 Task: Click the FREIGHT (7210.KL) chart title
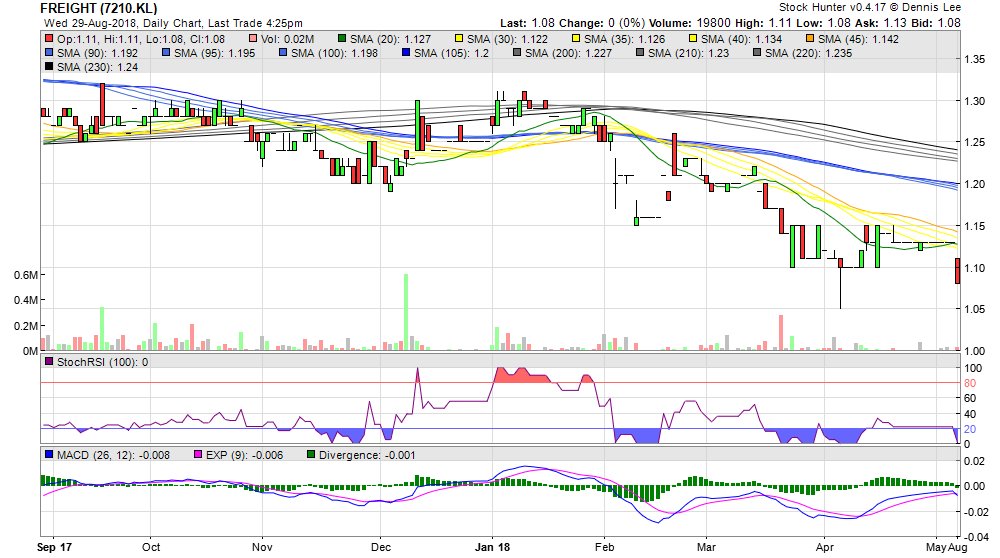[98, 8]
